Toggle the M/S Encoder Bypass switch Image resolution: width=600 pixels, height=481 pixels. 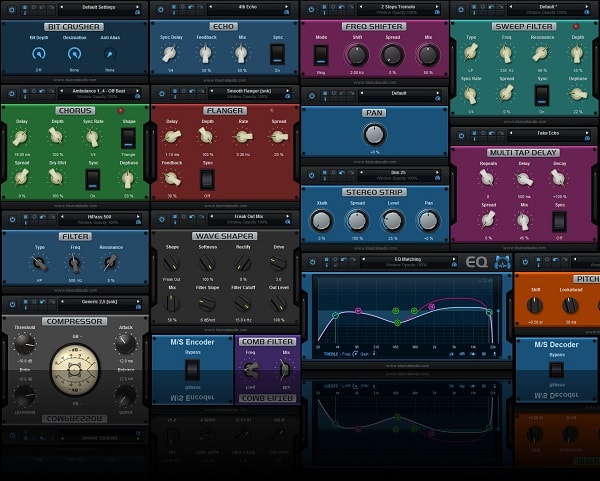pos(192,369)
